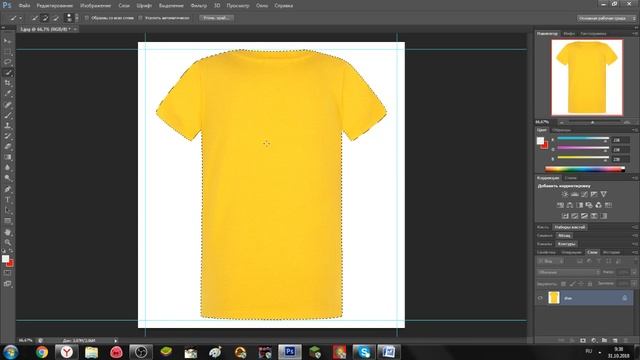Toggle lock transparent pixels in Layers panel

tap(563, 284)
